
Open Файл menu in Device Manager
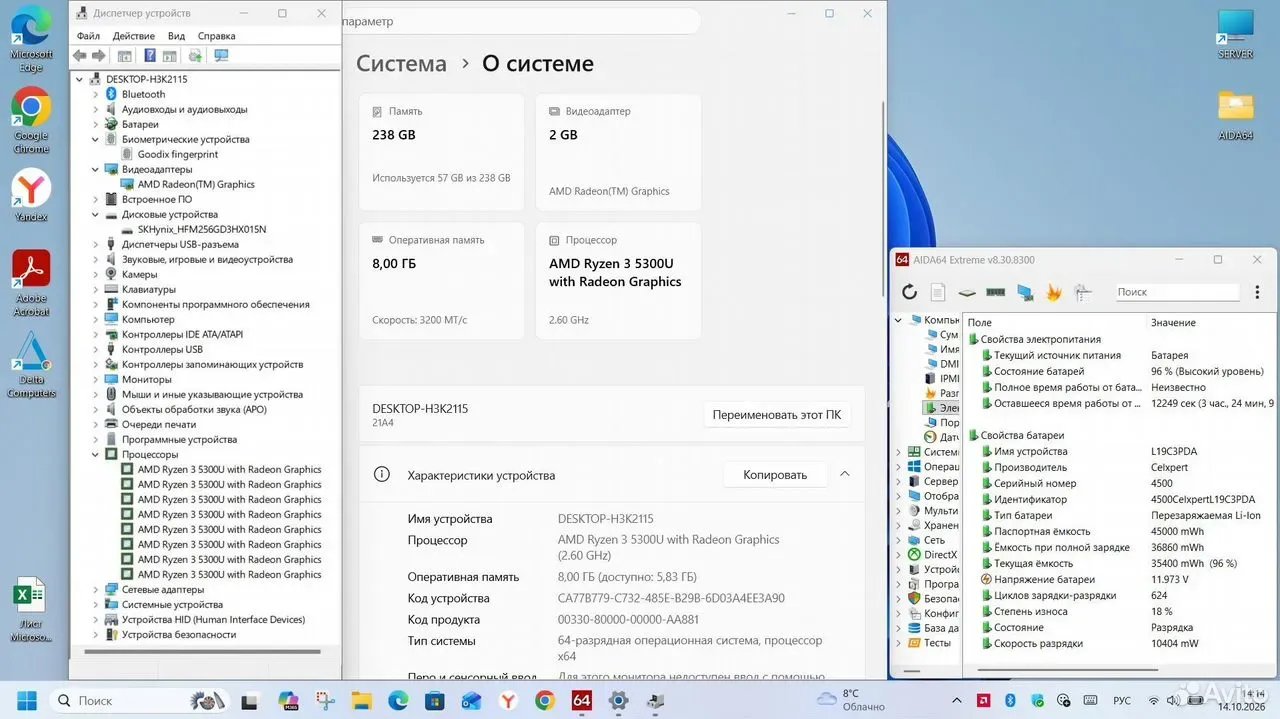click(88, 36)
